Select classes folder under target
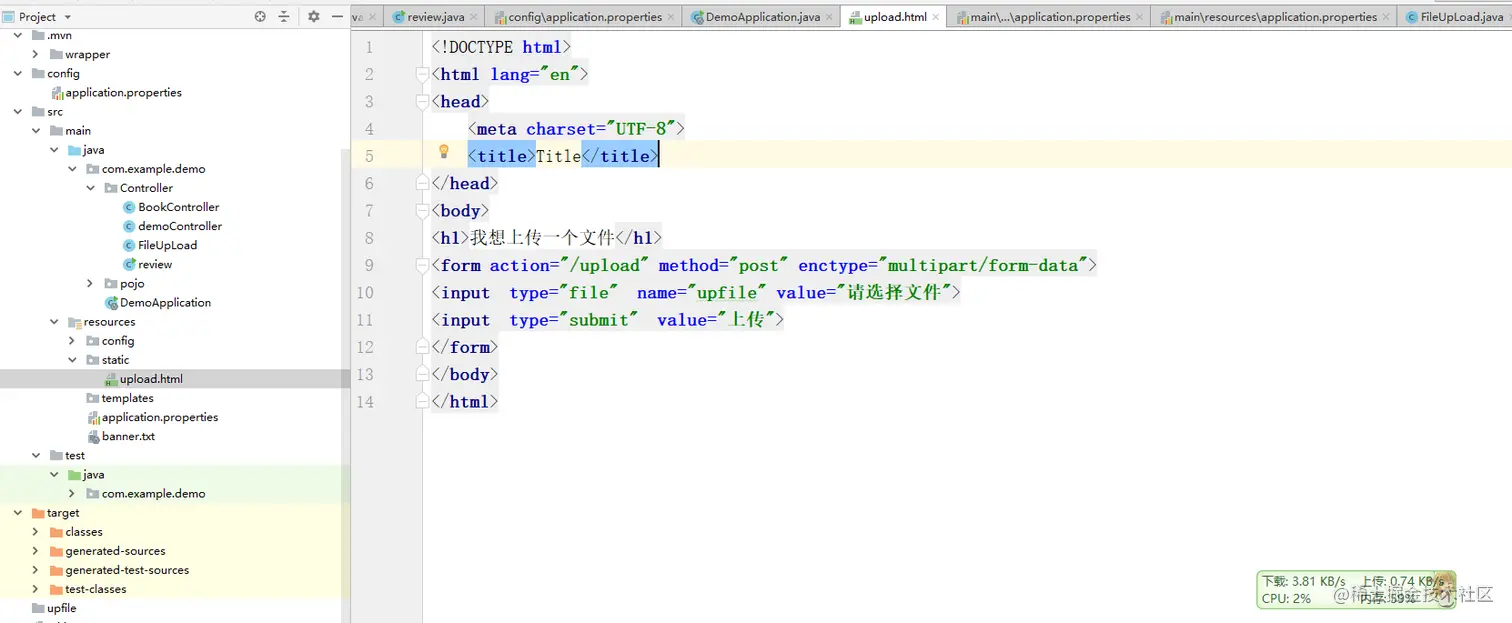 [84, 532]
